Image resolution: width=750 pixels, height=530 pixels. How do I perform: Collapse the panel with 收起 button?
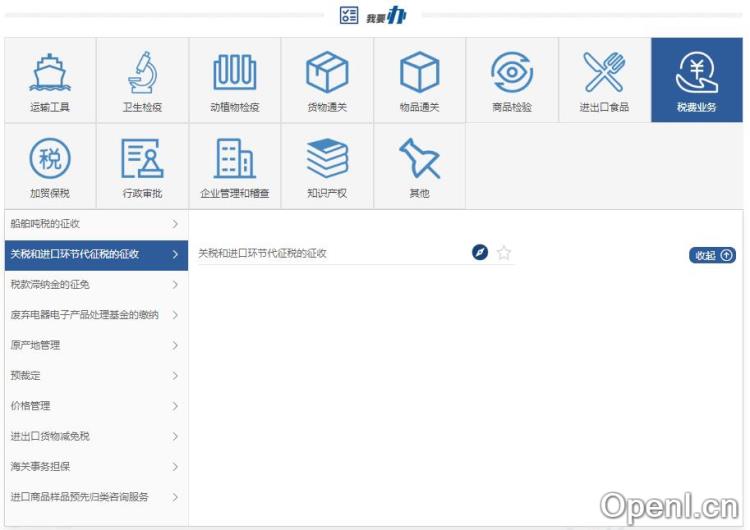point(712,255)
